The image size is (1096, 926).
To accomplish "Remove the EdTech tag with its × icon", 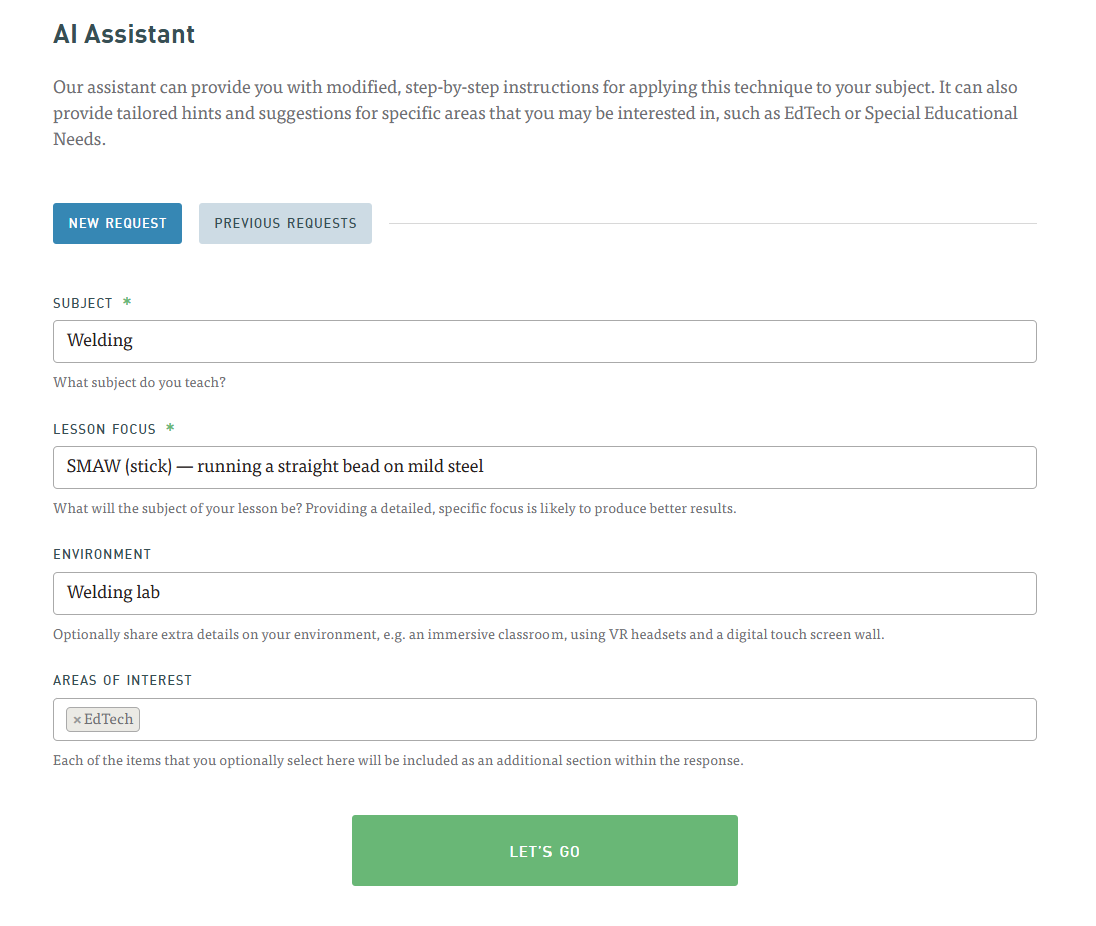I will coord(77,720).
